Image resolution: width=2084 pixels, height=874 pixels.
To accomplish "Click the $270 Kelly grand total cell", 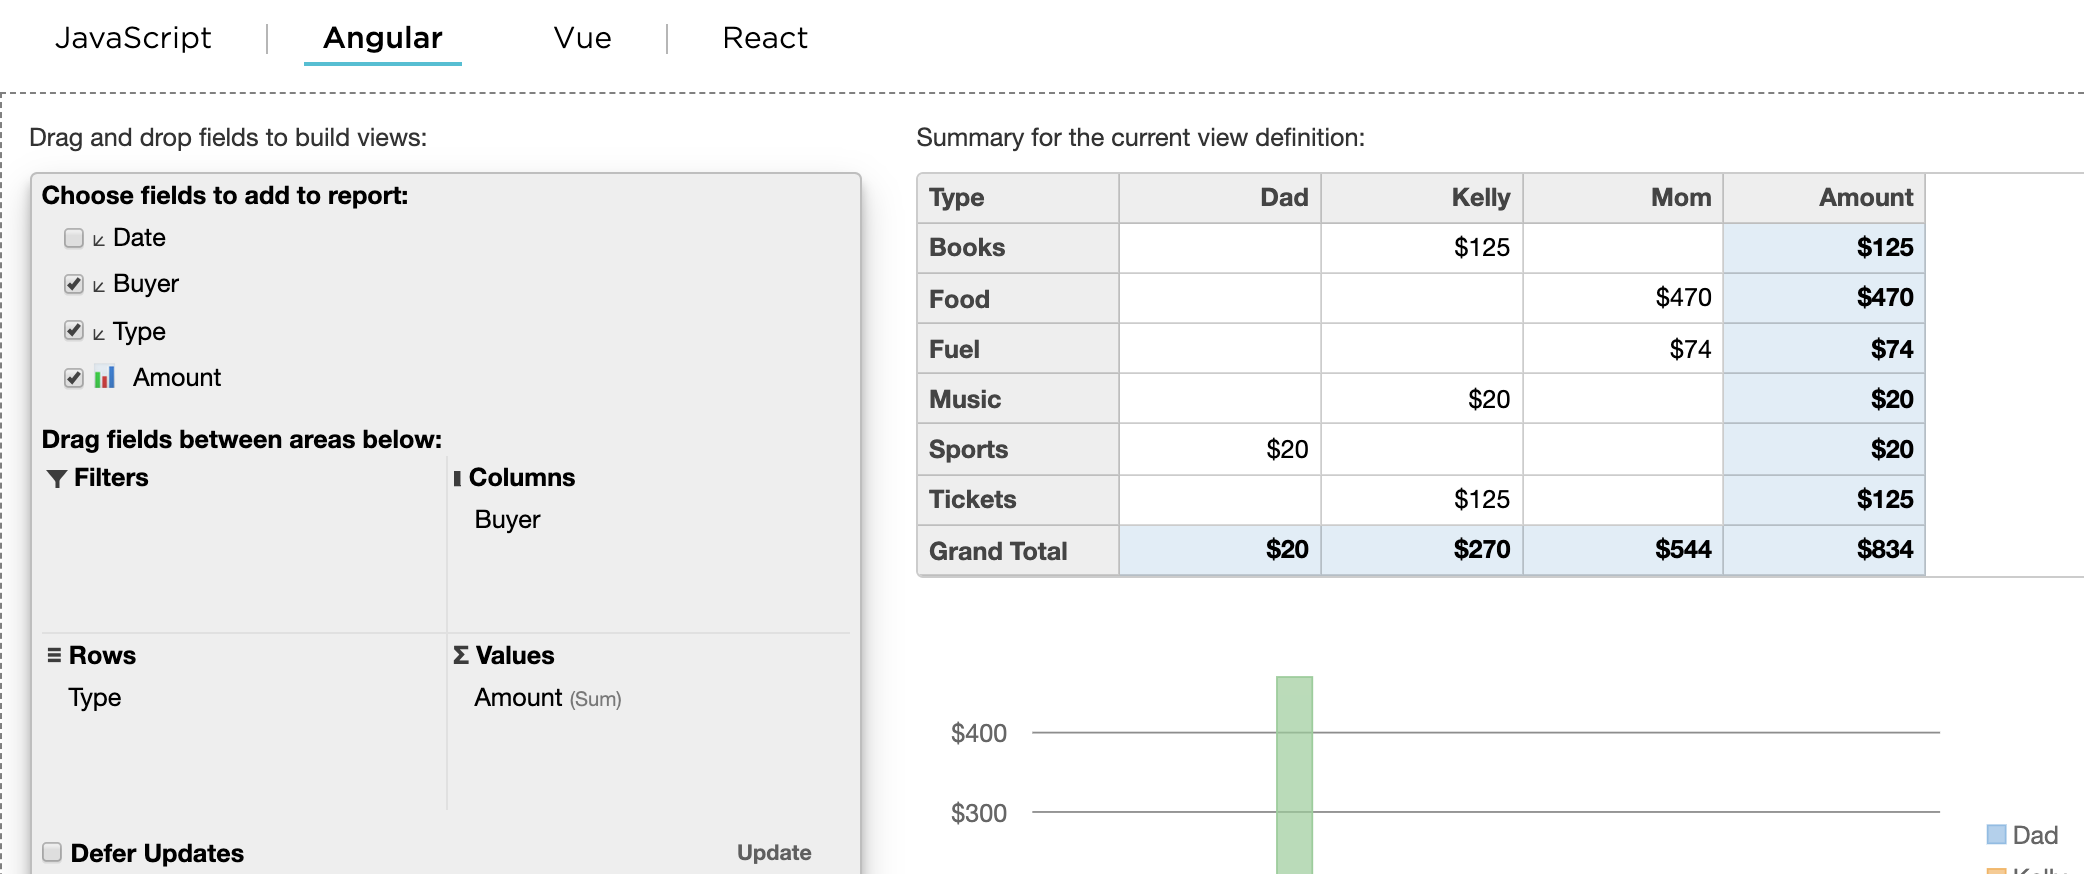I will point(1422,550).
